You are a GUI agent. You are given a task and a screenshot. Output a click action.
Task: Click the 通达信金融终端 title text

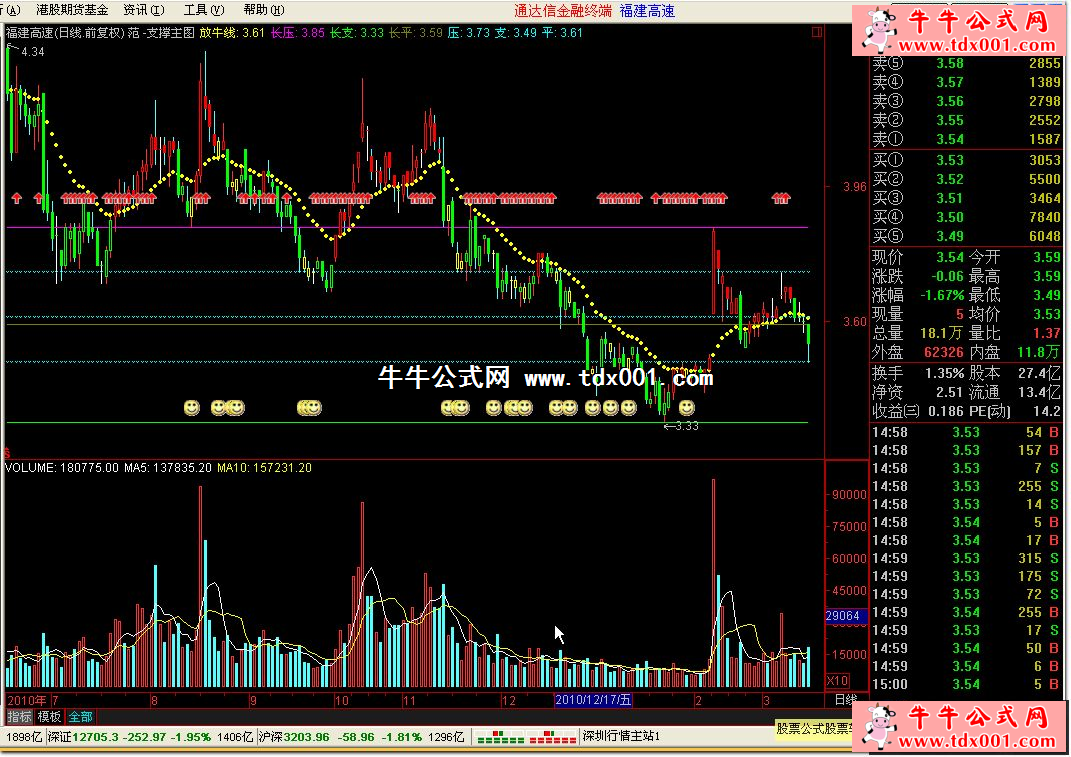563,11
